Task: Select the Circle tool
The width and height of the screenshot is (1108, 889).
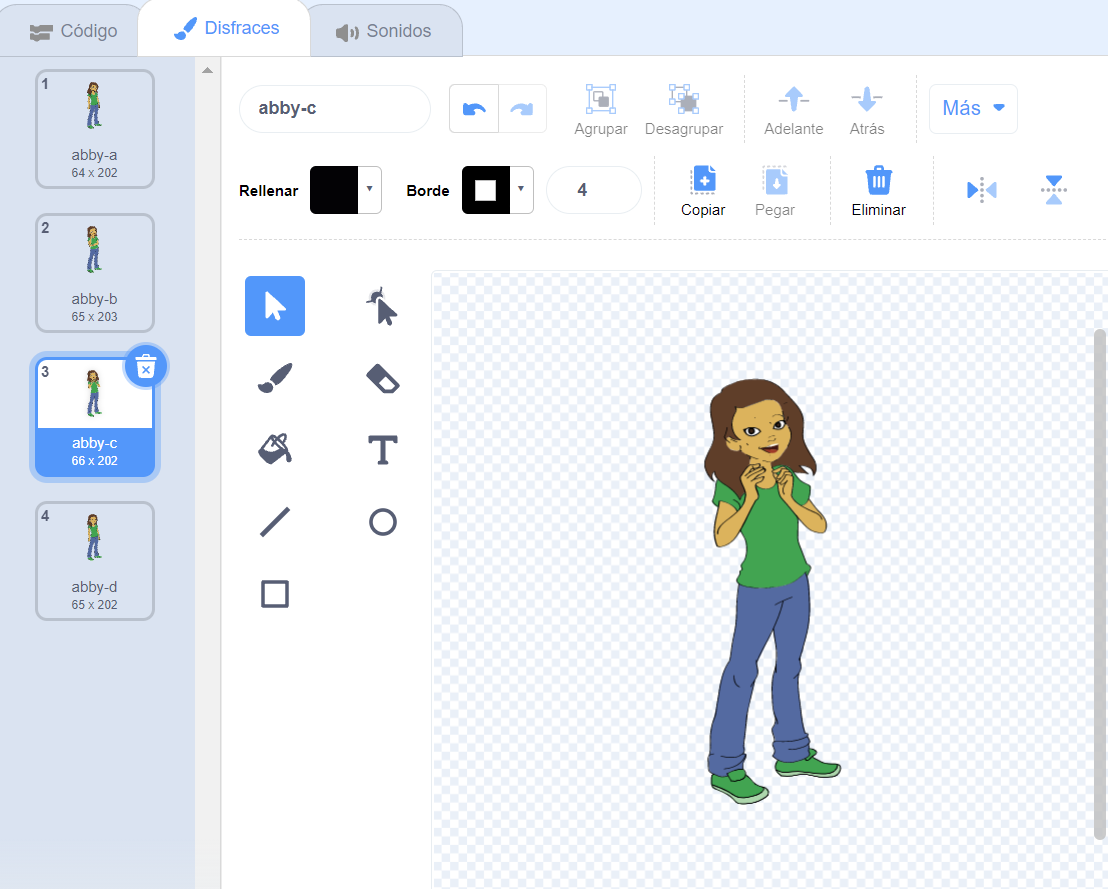Action: click(382, 522)
